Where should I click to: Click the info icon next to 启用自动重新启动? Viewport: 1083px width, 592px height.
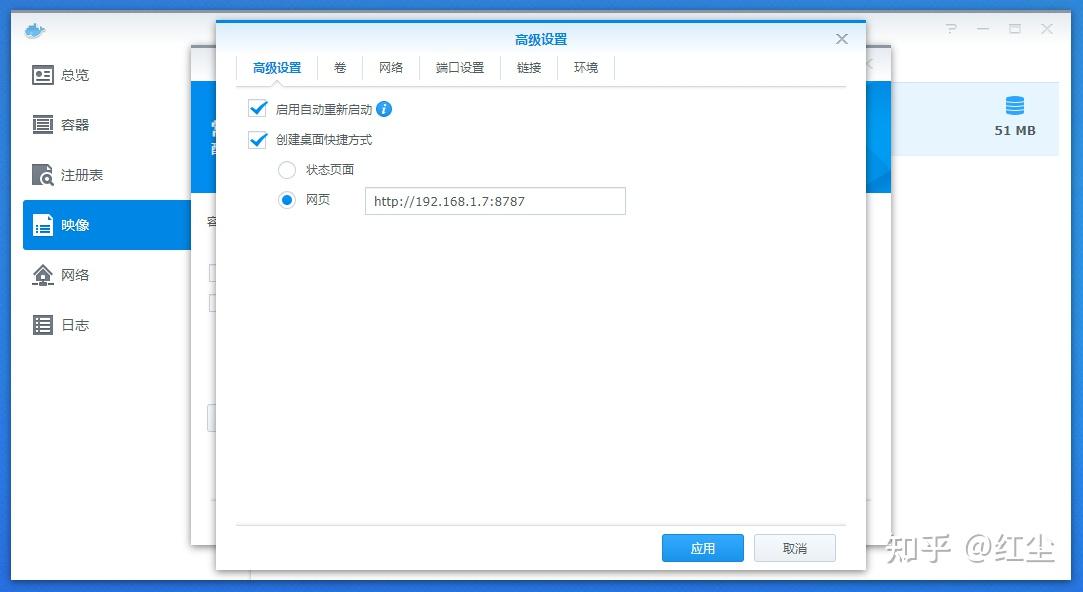383,111
